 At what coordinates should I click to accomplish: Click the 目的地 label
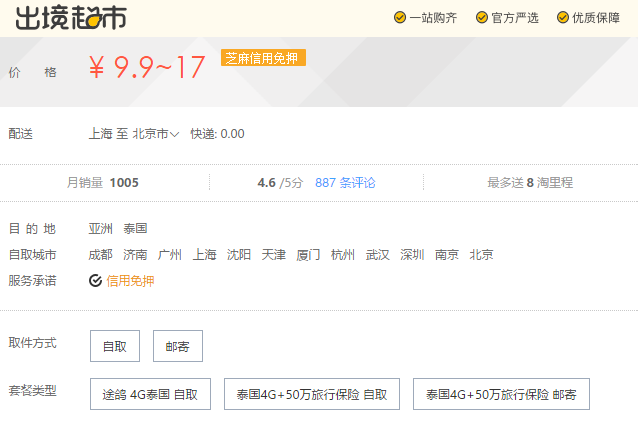32,228
